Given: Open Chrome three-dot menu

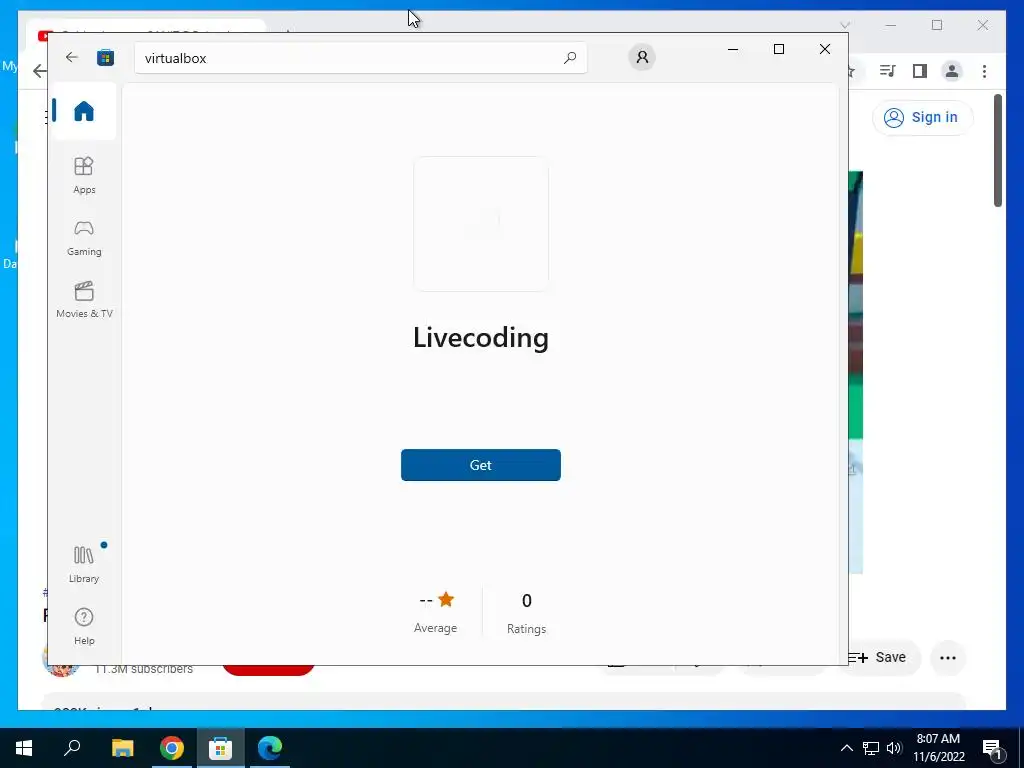Looking at the screenshot, I should [x=984, y=71].
